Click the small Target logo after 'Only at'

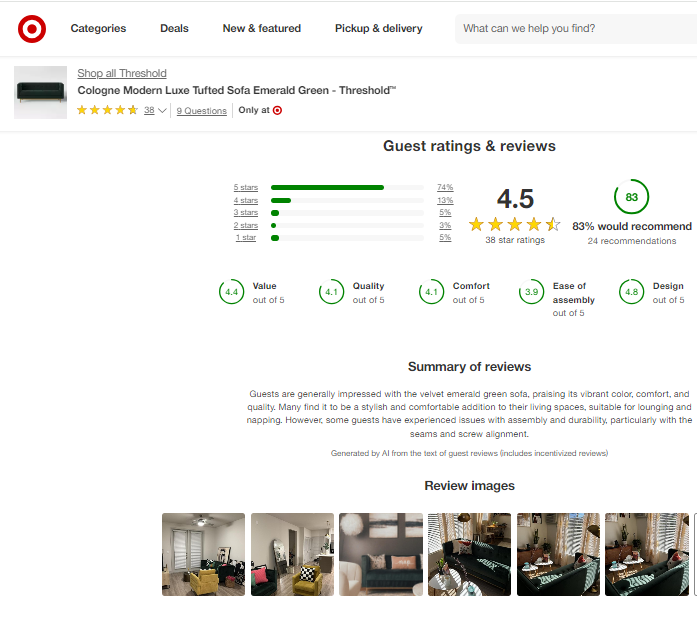(277, 110)
